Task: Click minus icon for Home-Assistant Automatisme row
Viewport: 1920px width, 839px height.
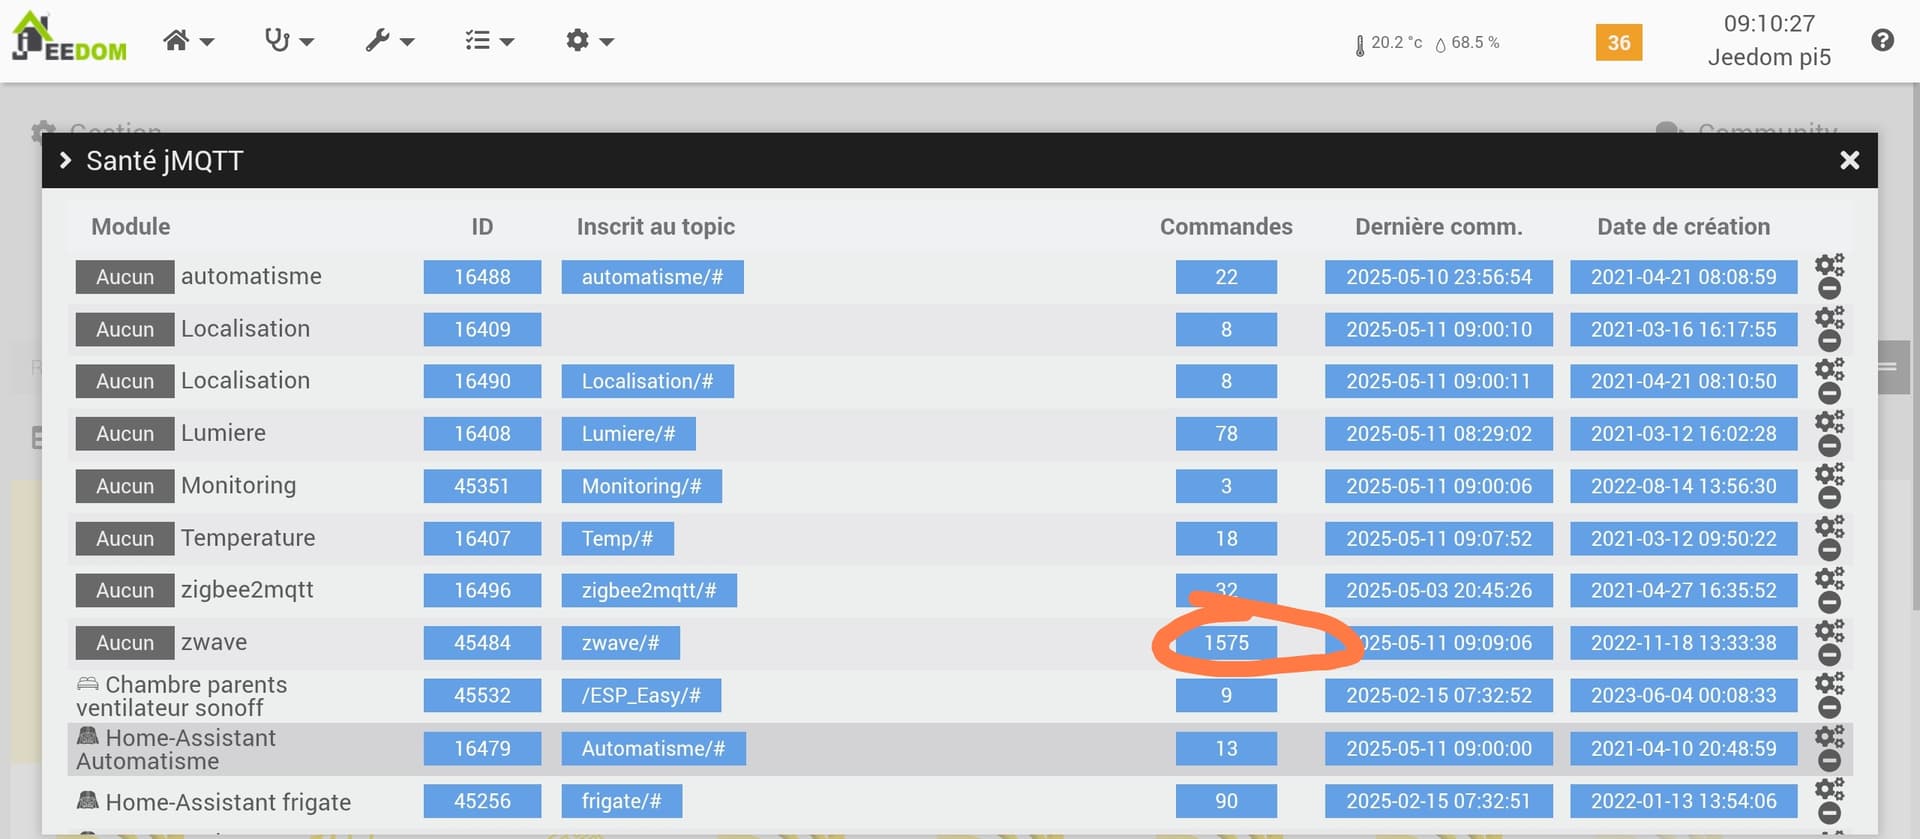Action: click(x=1829, y=761)
